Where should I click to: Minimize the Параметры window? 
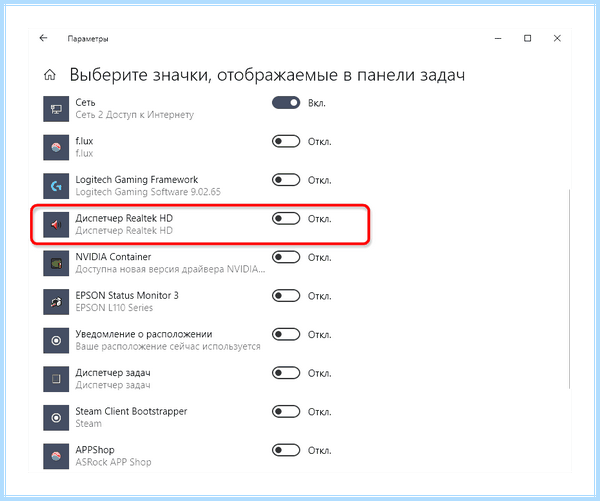tap(498, 38)
